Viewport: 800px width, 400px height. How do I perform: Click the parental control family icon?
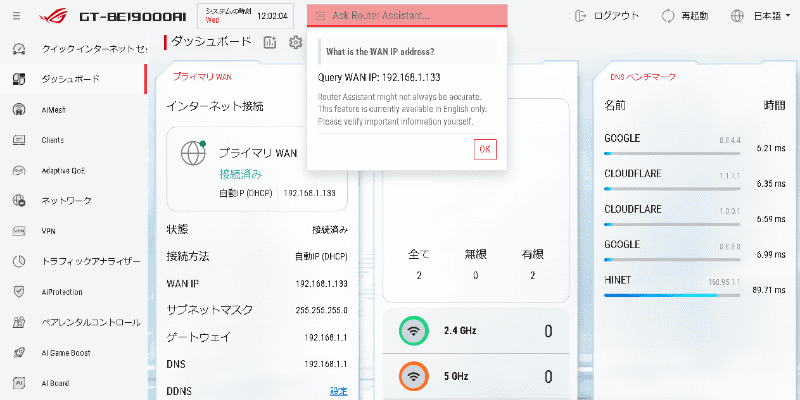pyautogui.click(x=19, y=322)
